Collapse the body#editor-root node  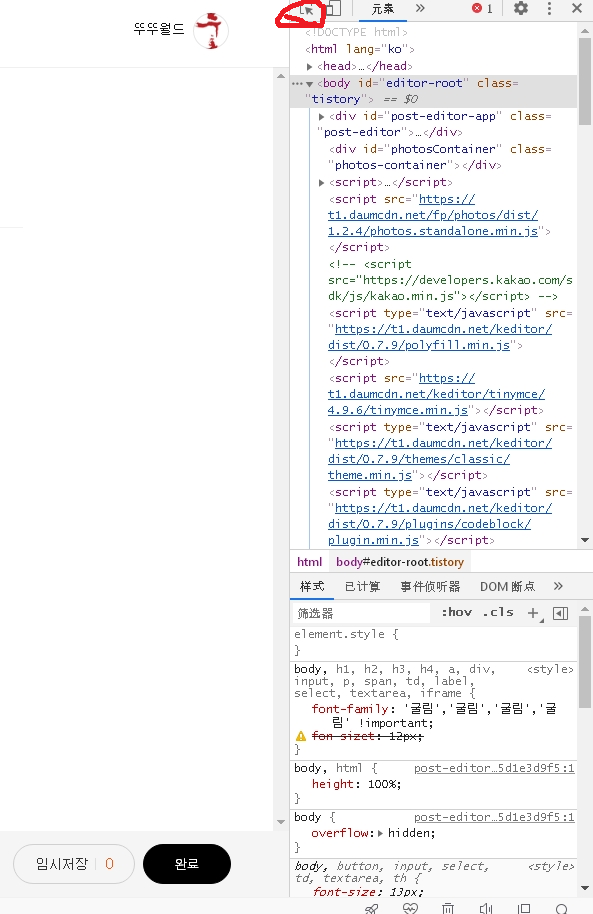[310, 83]
